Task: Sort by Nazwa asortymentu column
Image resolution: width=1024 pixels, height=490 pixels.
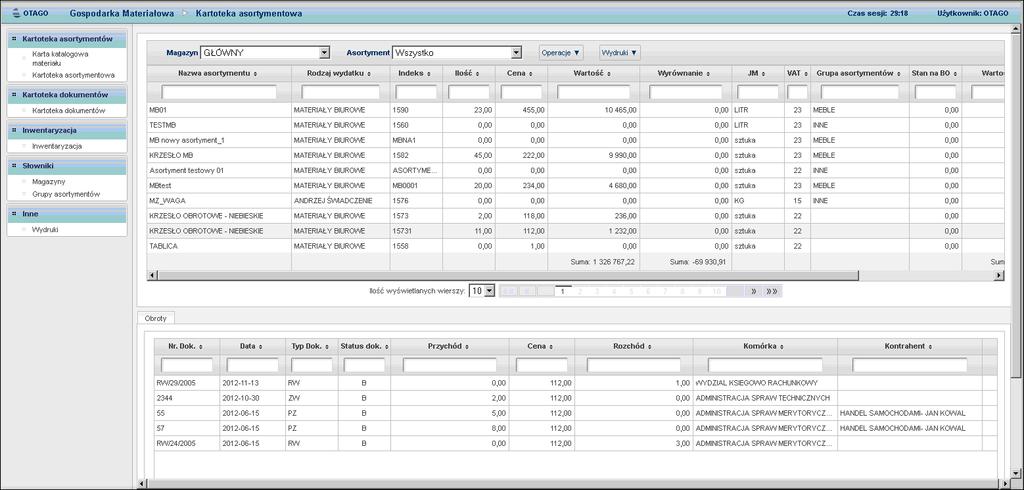Action: [x=218, y=73]
